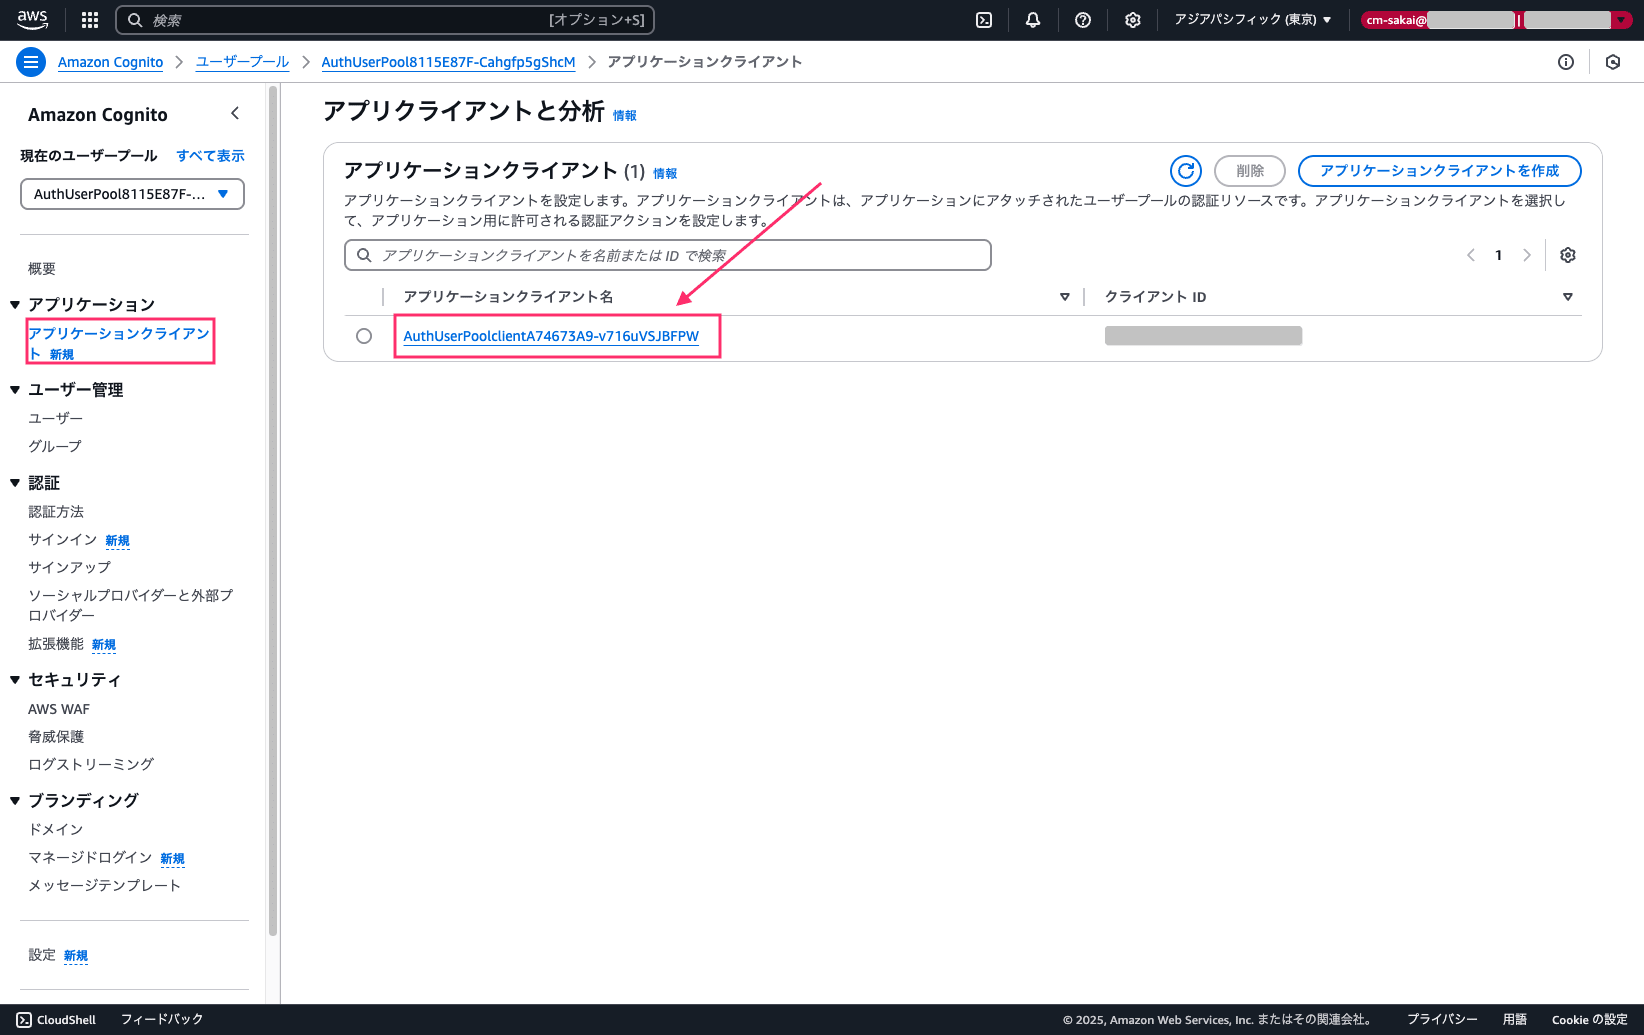Open 拡張機能 in sidebar
1644x1035 pixels.
coord(56,644)
